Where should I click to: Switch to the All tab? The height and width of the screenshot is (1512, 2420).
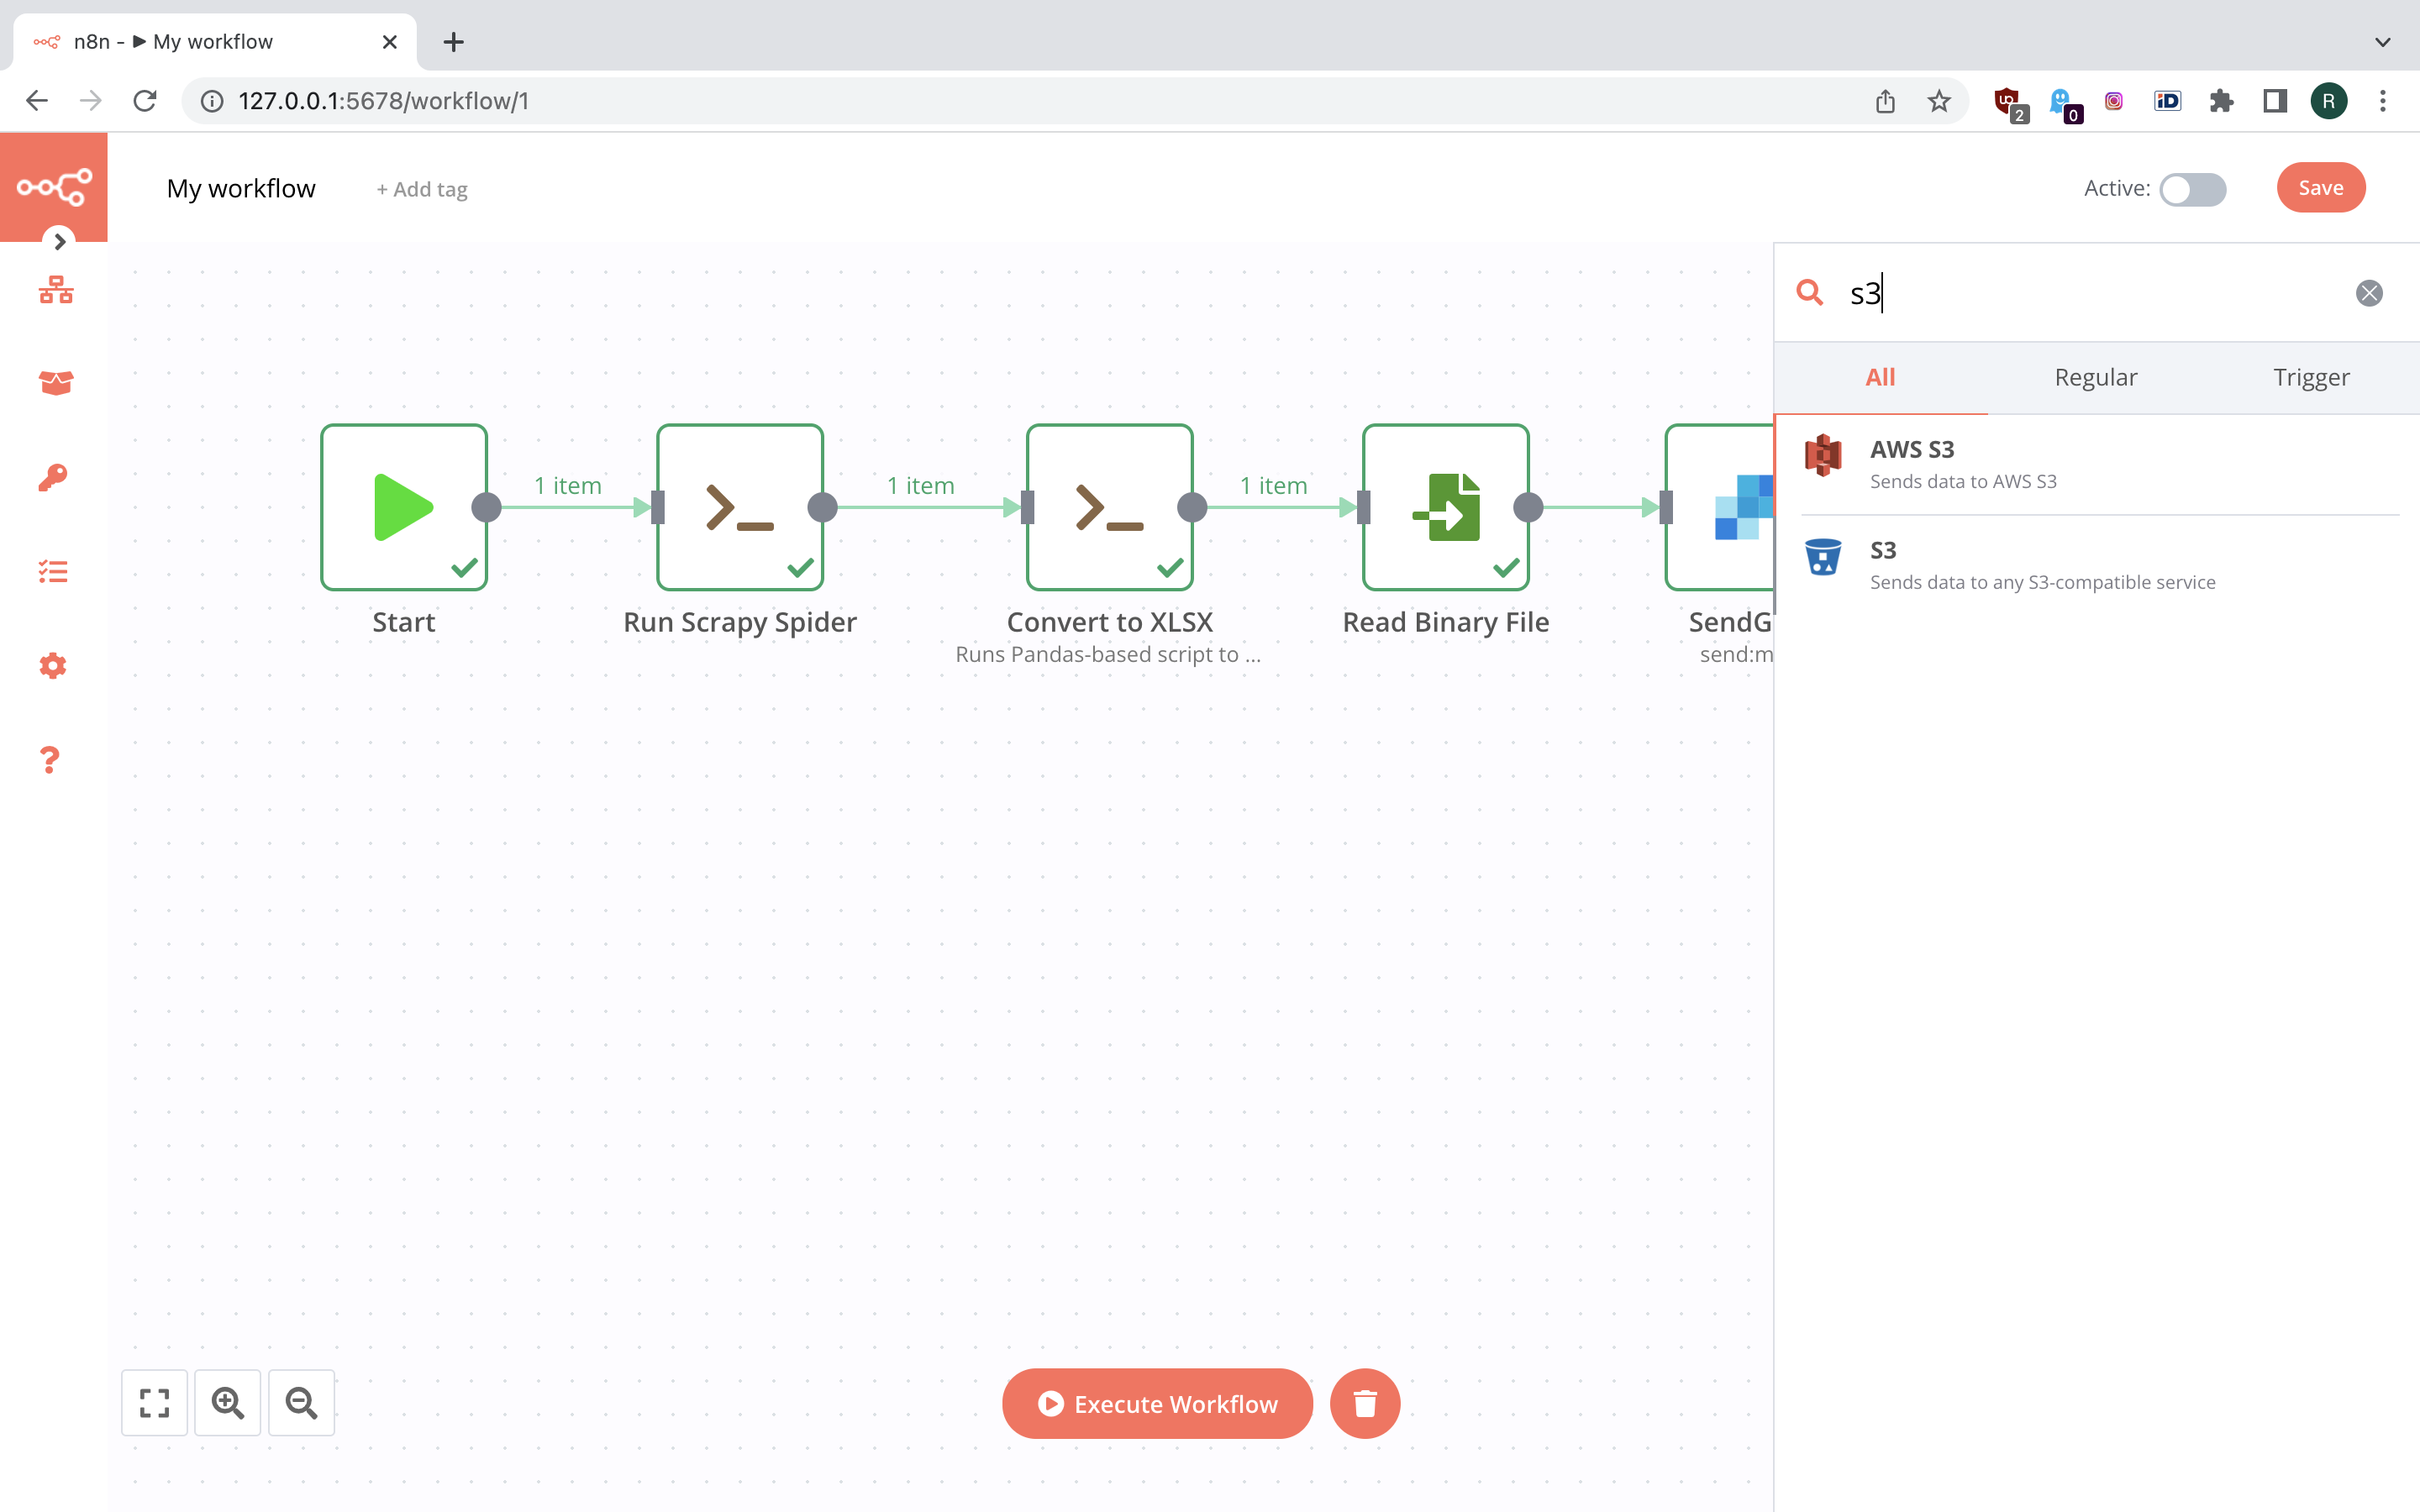coord(1880,377)
